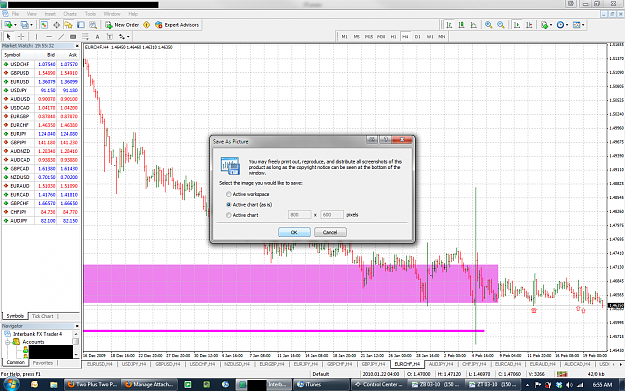
Task: Switch chart to bar chart icon
Action: coord(449,25)
